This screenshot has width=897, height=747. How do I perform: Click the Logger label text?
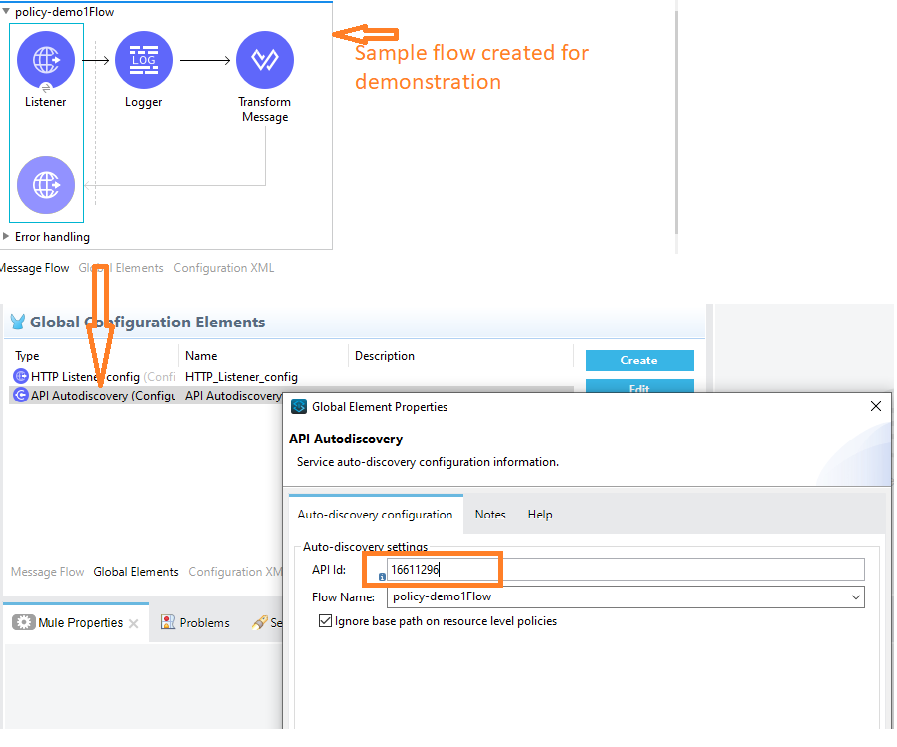click(x=144, y=102)
